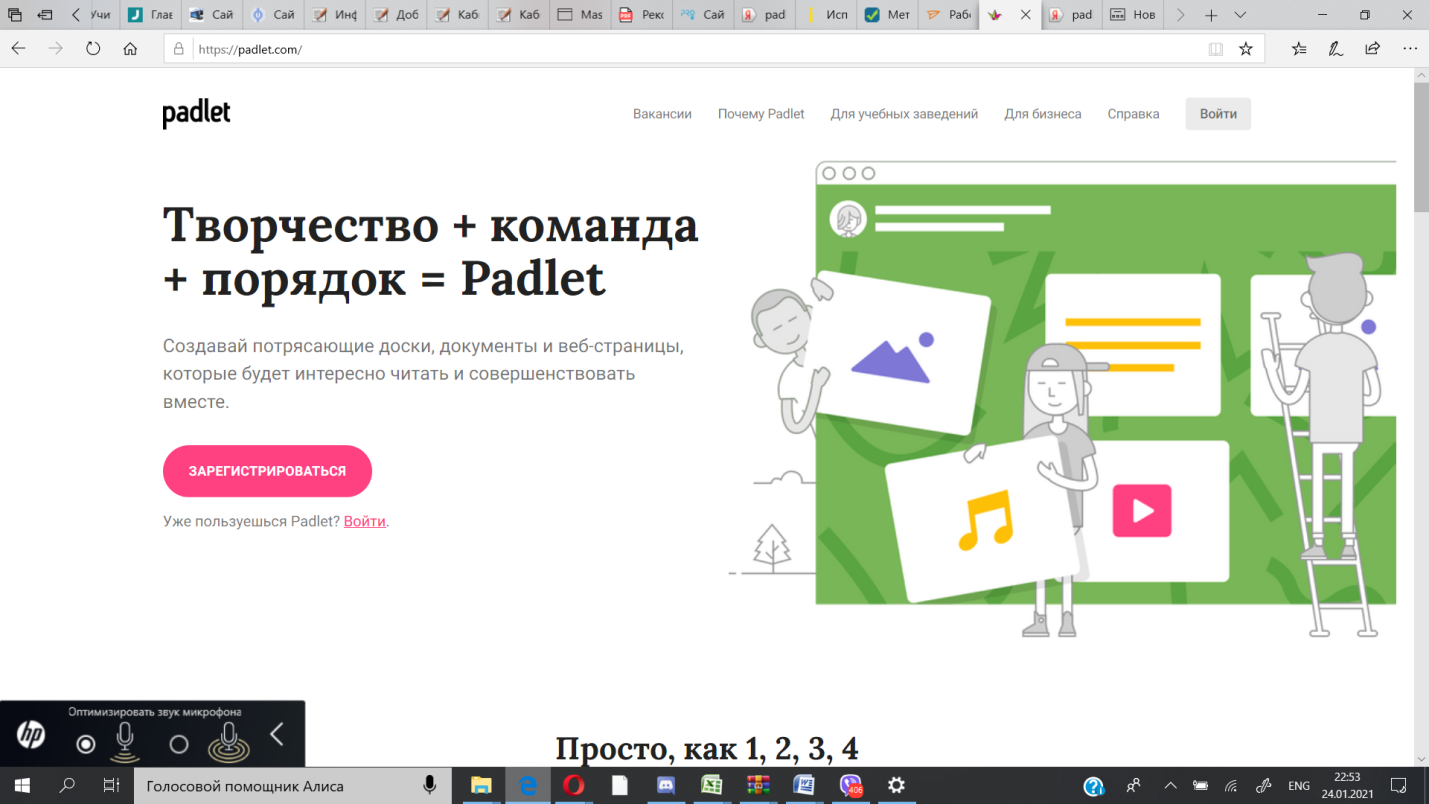
Task: Reload the padlet.com page
Action: pos(93,48)
